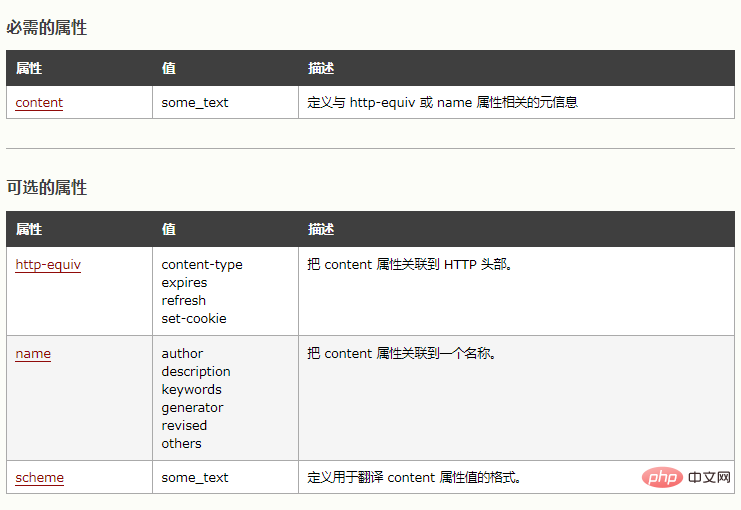
Task: Click the generator value text
Action: pos(192,407)
